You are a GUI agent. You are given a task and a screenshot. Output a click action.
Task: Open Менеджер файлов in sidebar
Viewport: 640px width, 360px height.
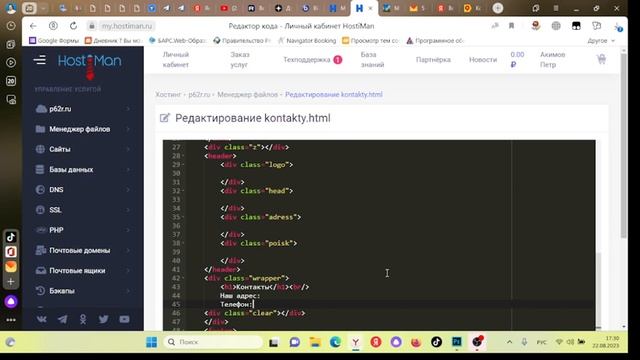[80, 129]
